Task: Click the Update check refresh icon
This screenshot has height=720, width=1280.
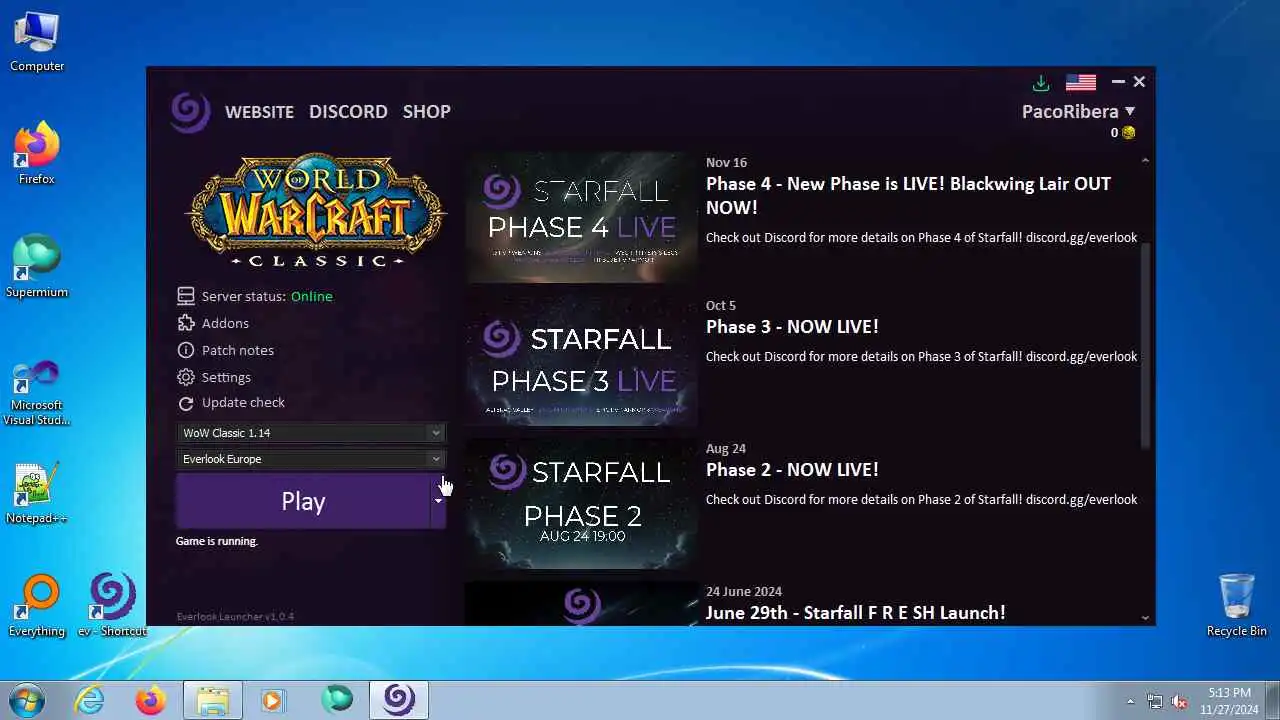Action: point(186,403)
